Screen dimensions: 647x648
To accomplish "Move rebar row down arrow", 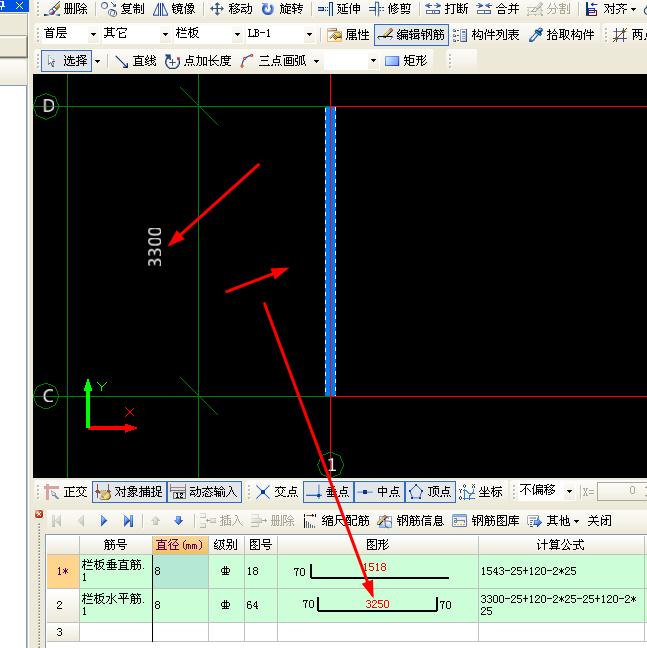I will click(178, 520).
